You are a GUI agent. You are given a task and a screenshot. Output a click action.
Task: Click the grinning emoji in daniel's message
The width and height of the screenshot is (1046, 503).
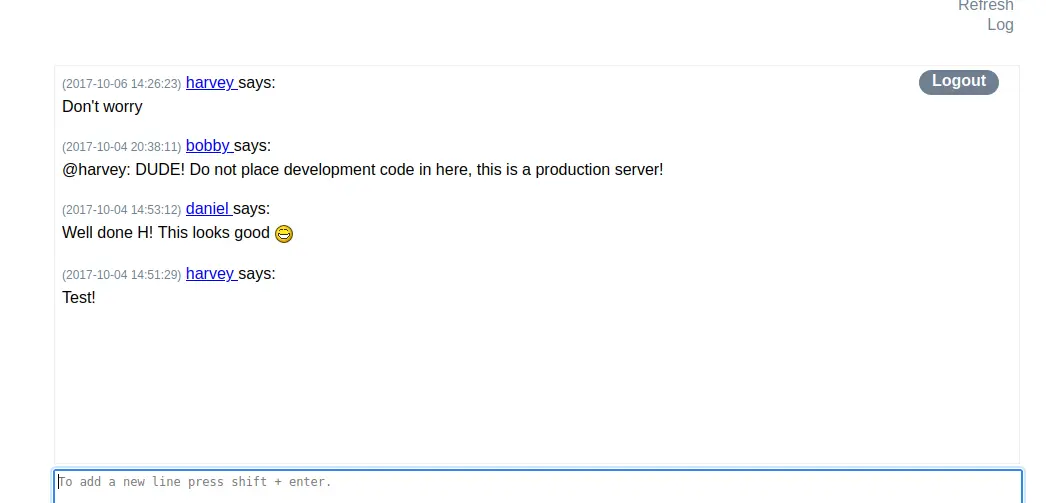(284, 233)
